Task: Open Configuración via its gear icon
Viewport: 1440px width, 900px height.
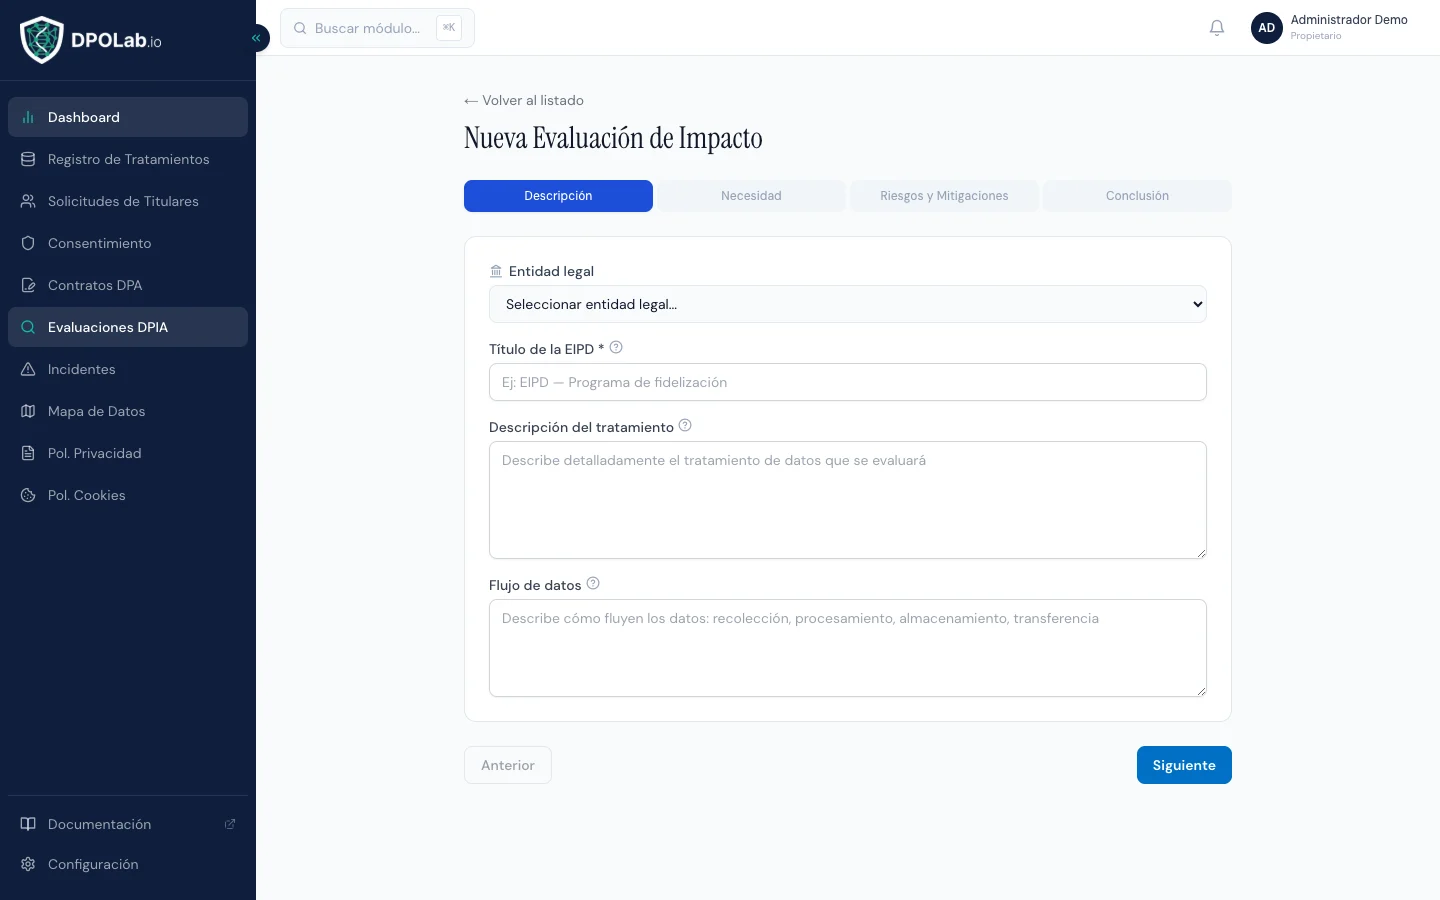Action: pos(28,864)
